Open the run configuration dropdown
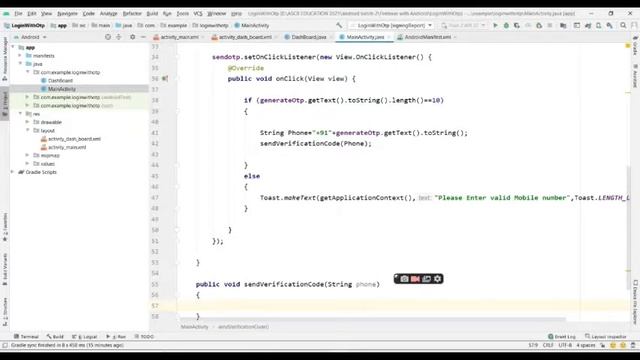This screenshot has height=360, width=640. [x=391, y=25]
